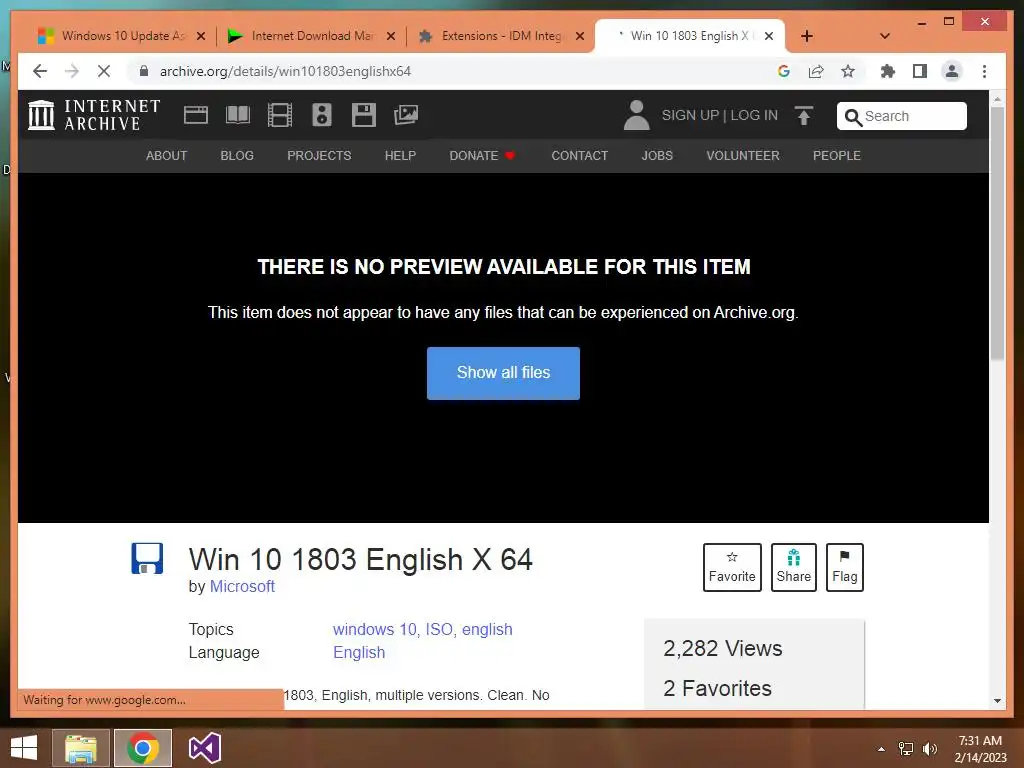Viewport: 1024px width, 768px height.
Task: Click the page vertical scrollbar thumb
Action: (997, 233)
